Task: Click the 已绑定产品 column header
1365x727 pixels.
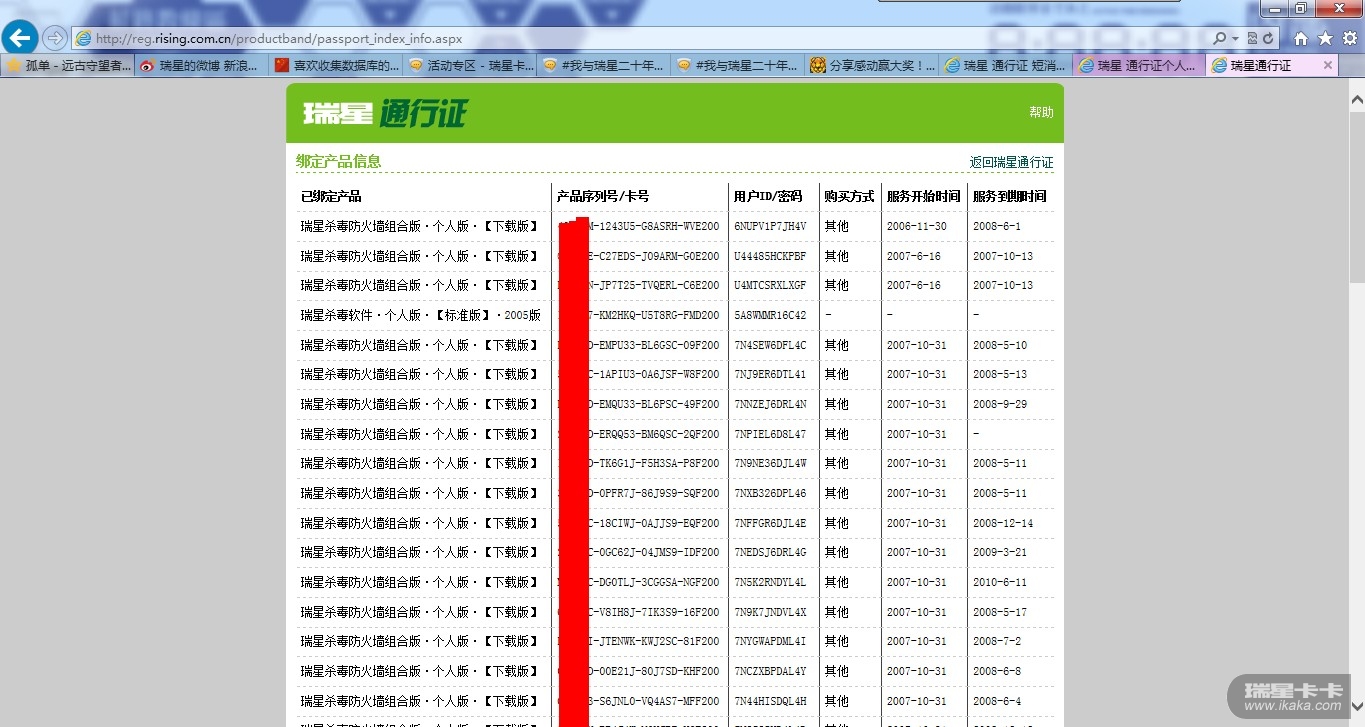Action: click(x=331, y=196)
